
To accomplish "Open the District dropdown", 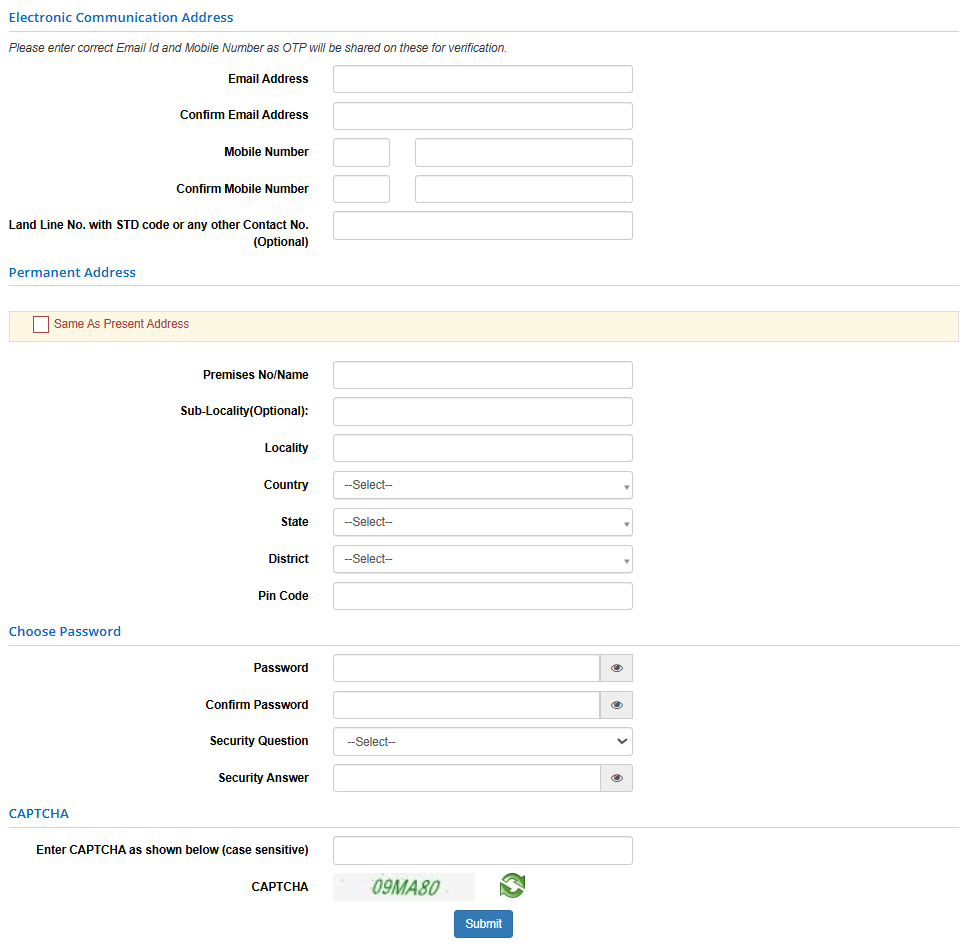I will pos(482,559).
